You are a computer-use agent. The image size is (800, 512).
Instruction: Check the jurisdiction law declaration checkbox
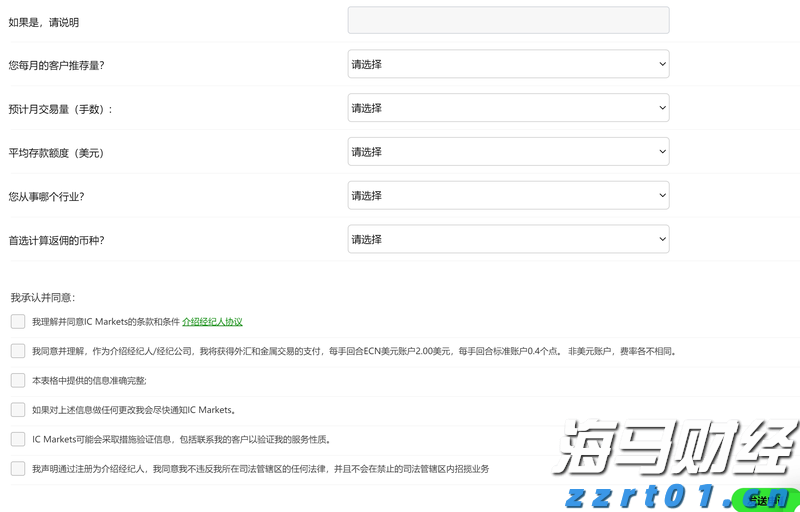click(x=18, y=468)
